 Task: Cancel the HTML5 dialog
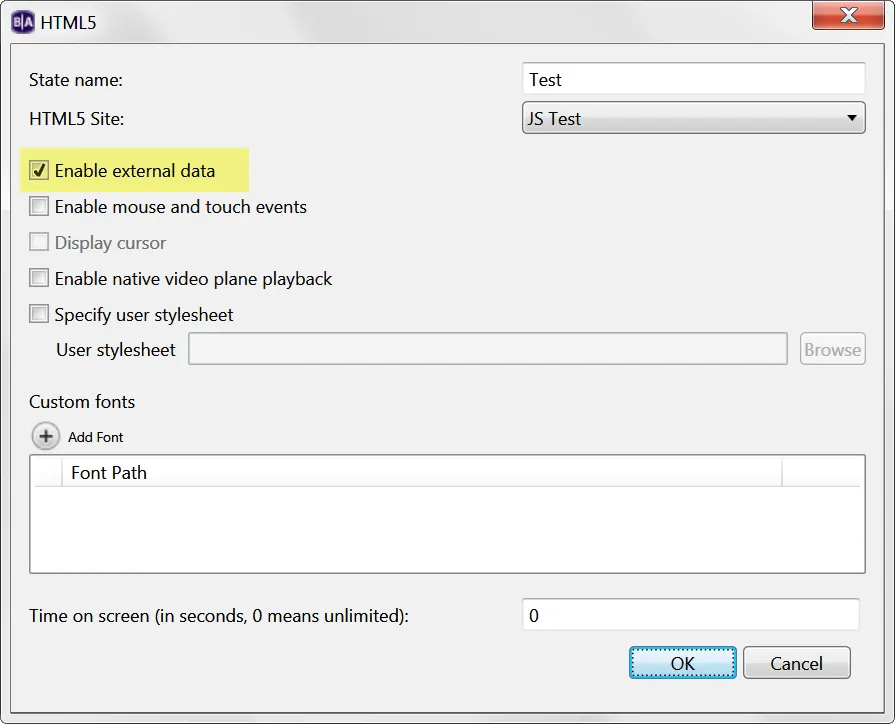coord(796,663)
